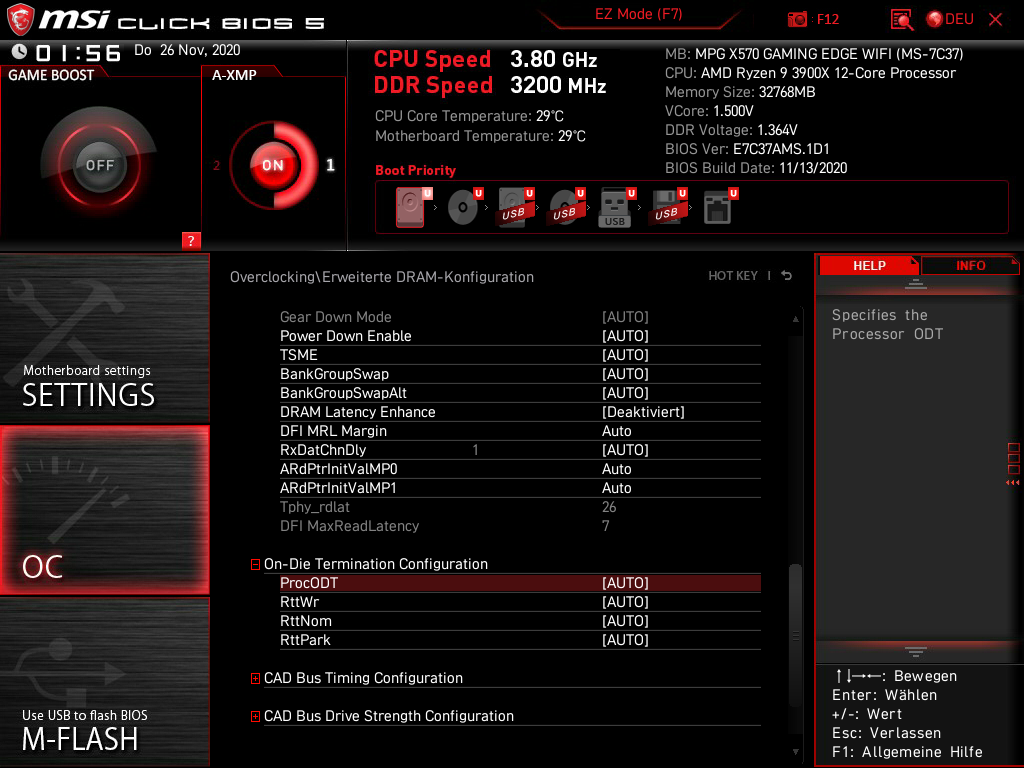This screenshot has height=768, width=1024.
Task: Click the clock icon beside the time
Action: [x=20, y=52]
